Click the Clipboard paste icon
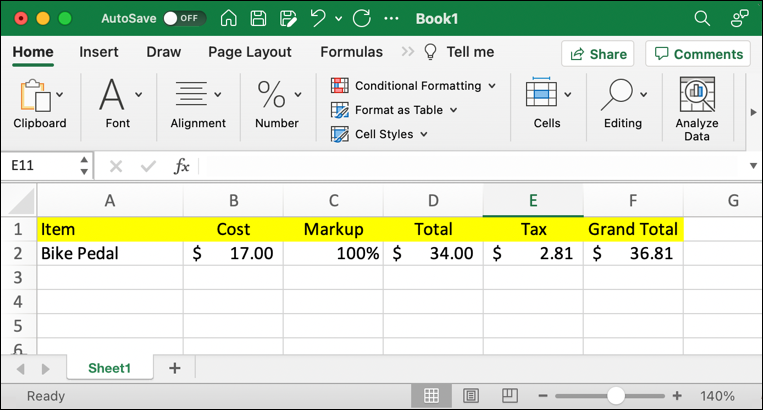Image resolution: width=763 pixels, height=410 pixels. (x=35, y=95)
